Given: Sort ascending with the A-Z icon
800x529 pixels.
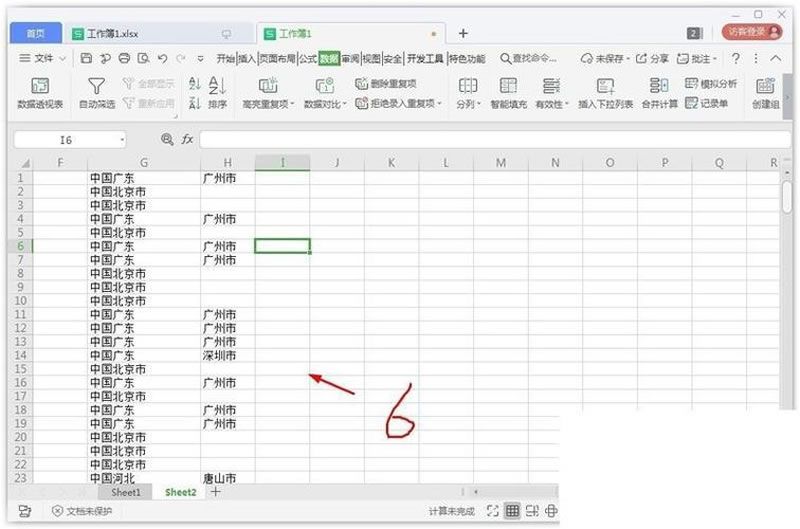Looking at the screenshot, I should (x=194, y=83).
